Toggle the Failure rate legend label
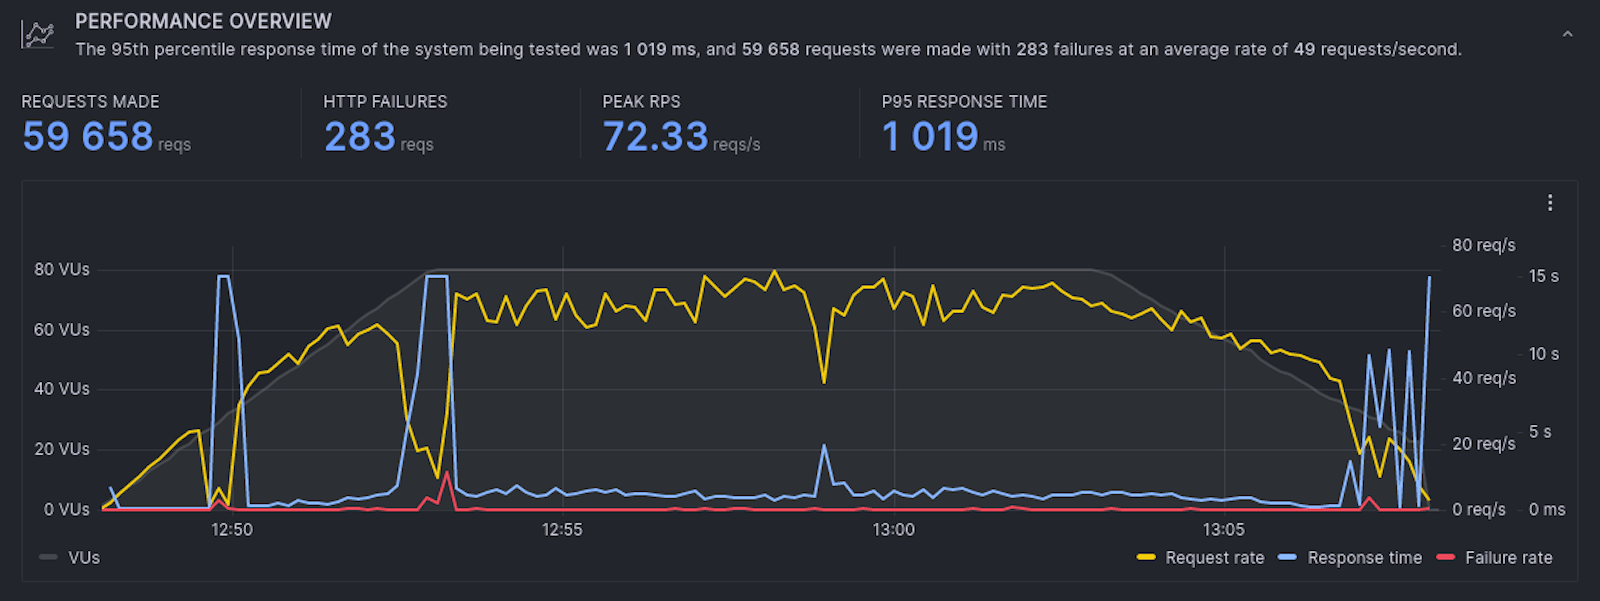 click(1508, 558)
